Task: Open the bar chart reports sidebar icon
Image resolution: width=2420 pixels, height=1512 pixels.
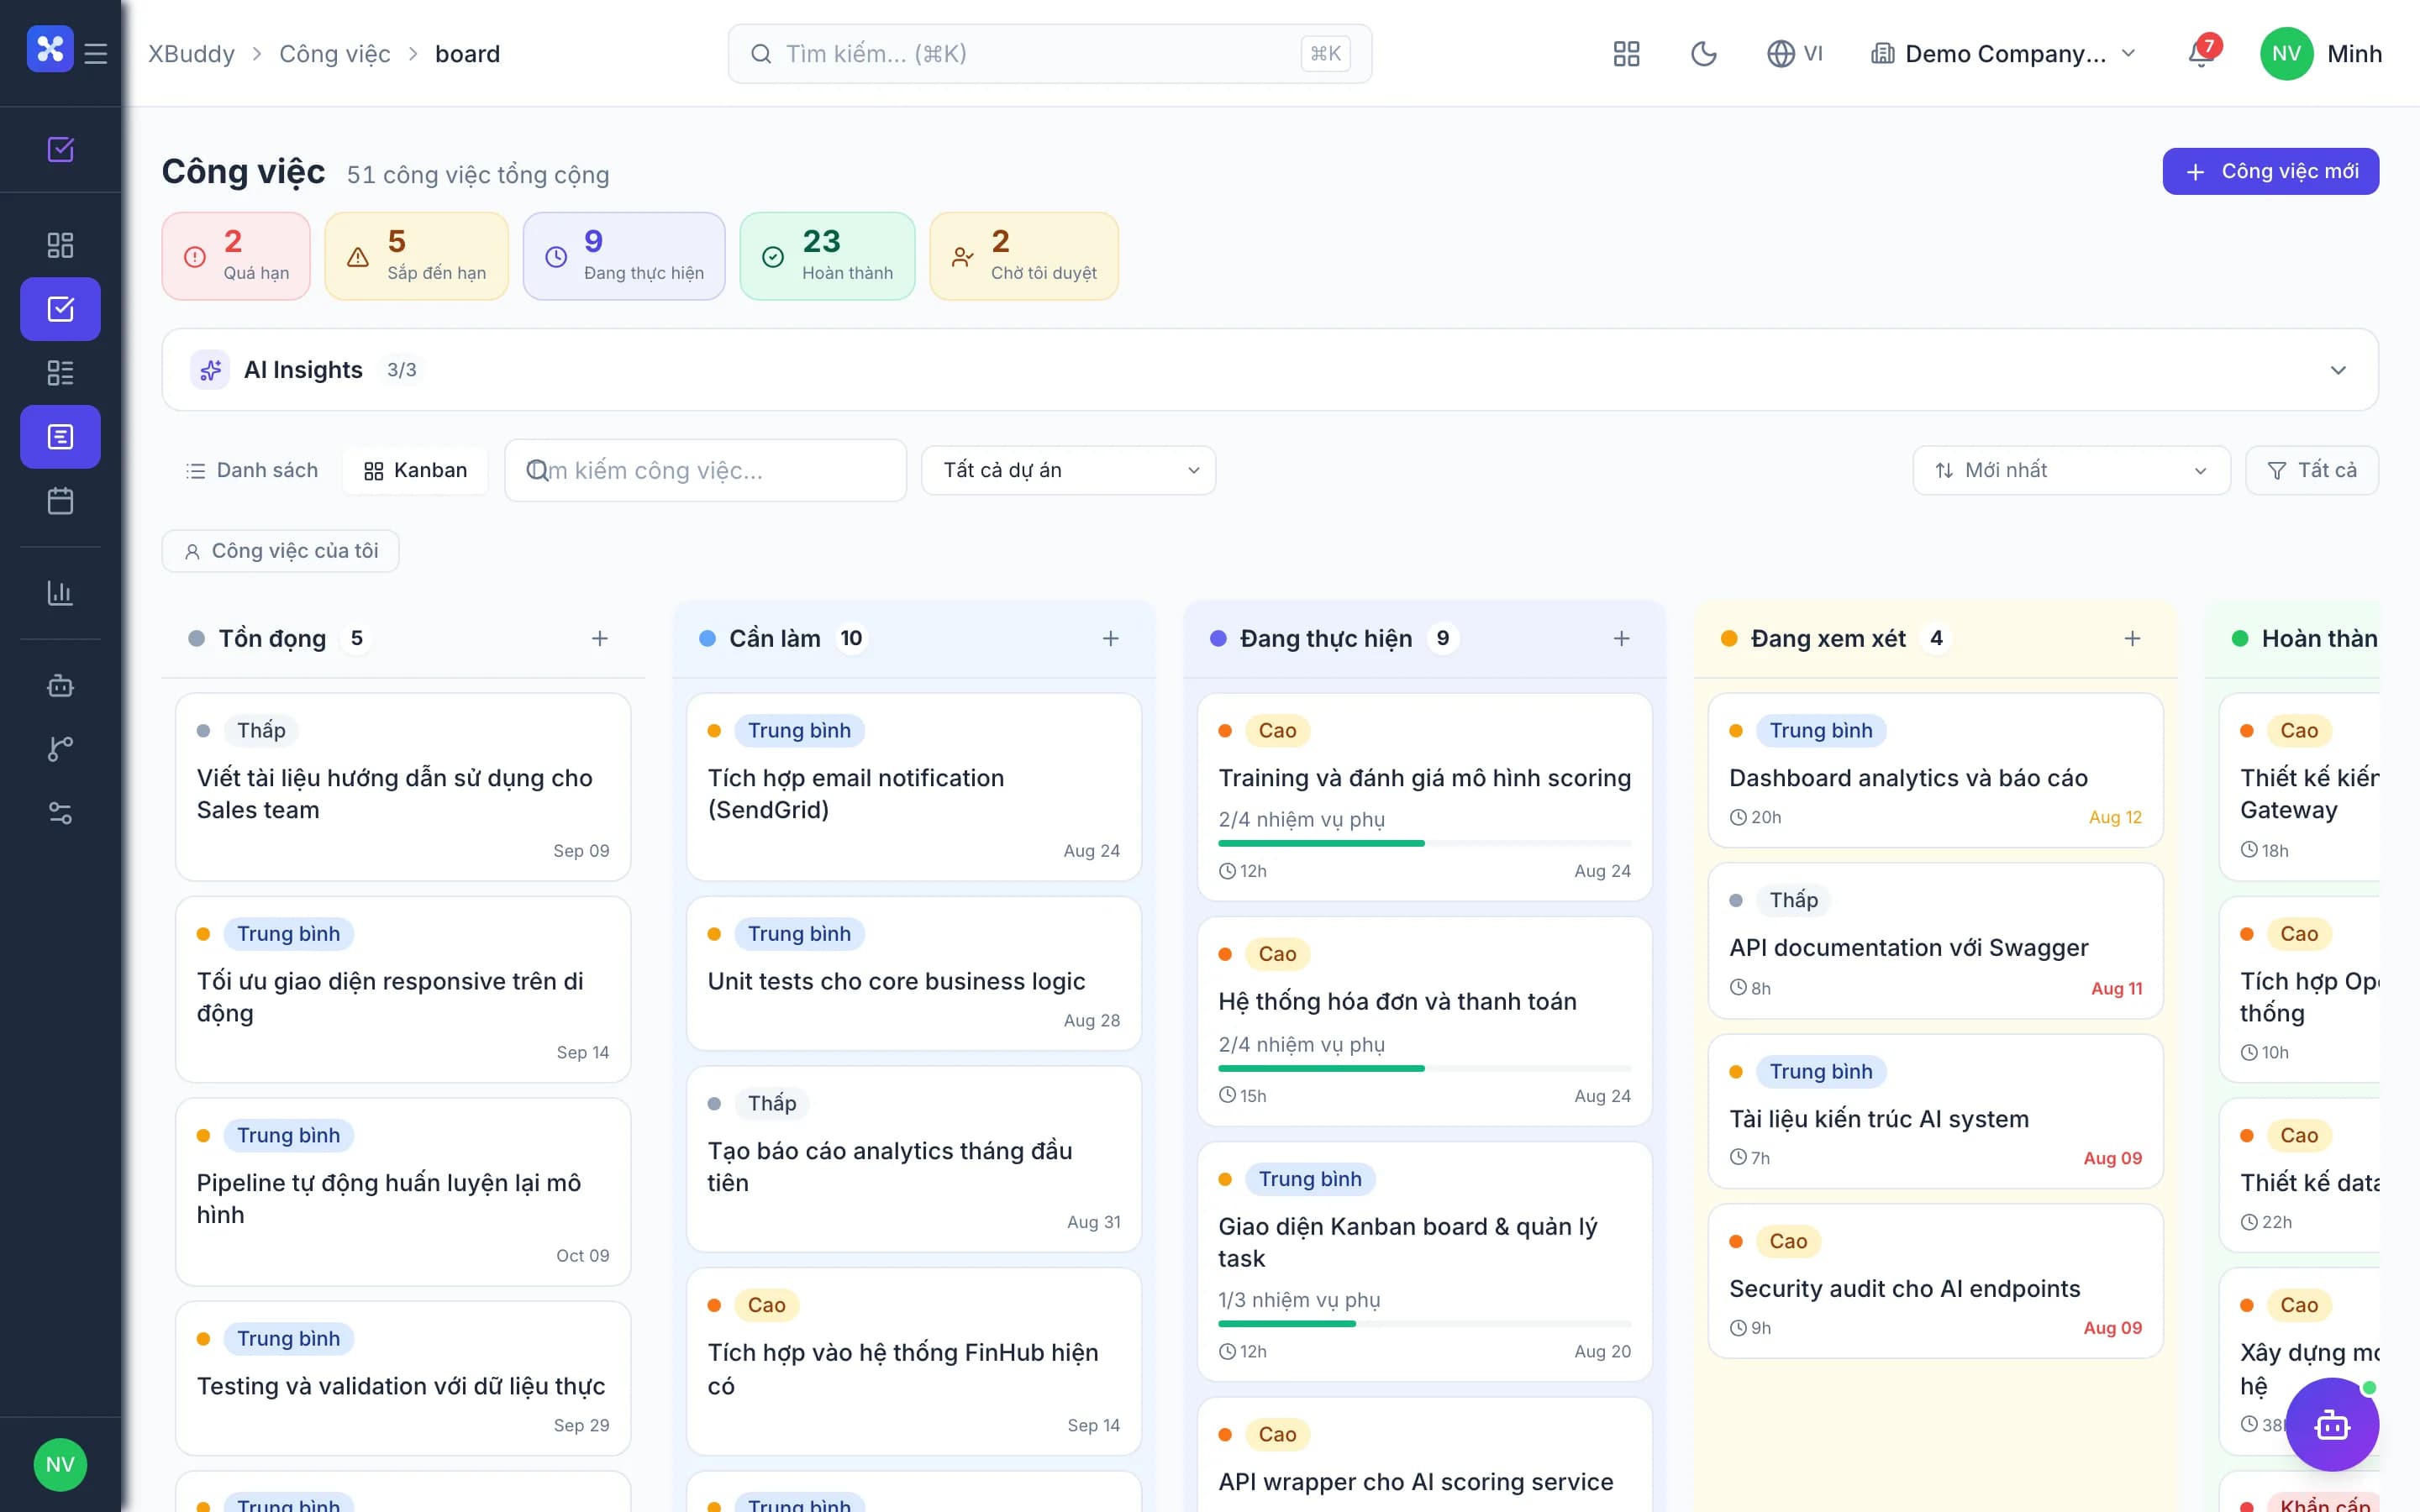Action: [60, 593]
